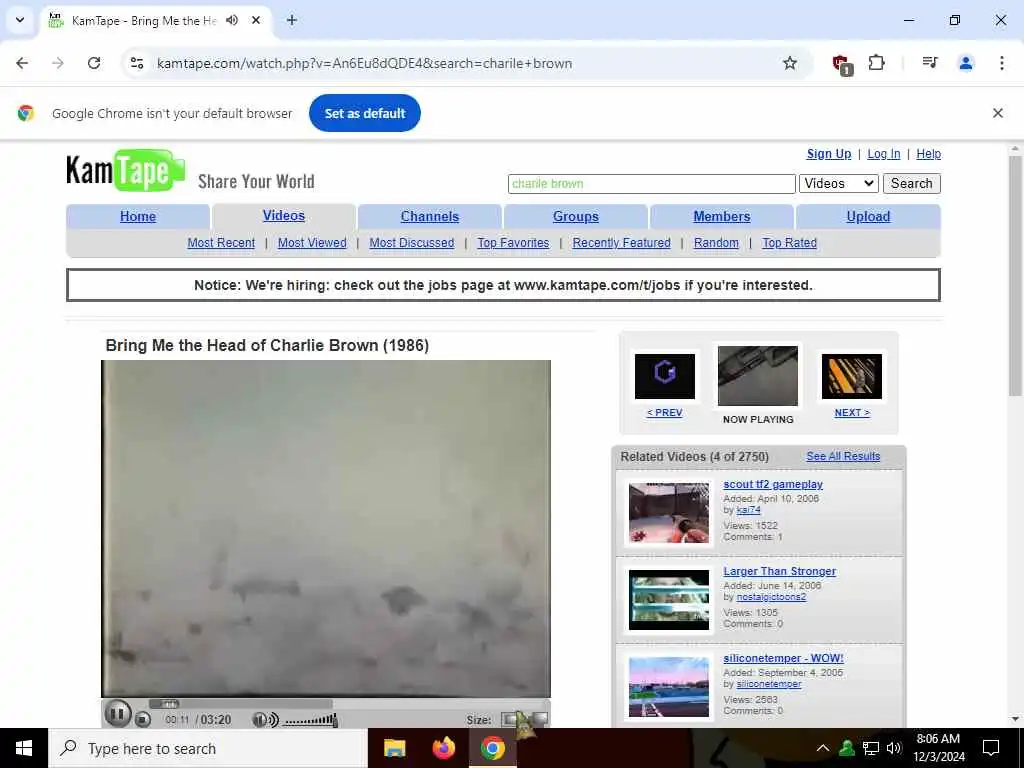1024x768 pixels.
Task: View site information icon in address bar
Action: [x=137, y=63]
